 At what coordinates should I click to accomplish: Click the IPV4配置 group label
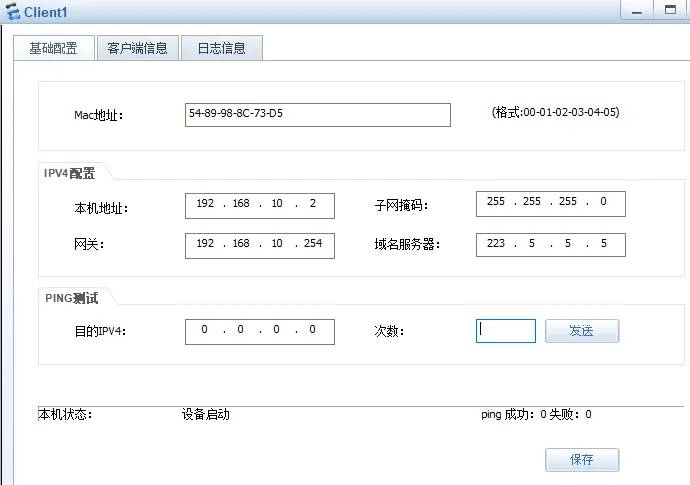click(x=70, y=173)
